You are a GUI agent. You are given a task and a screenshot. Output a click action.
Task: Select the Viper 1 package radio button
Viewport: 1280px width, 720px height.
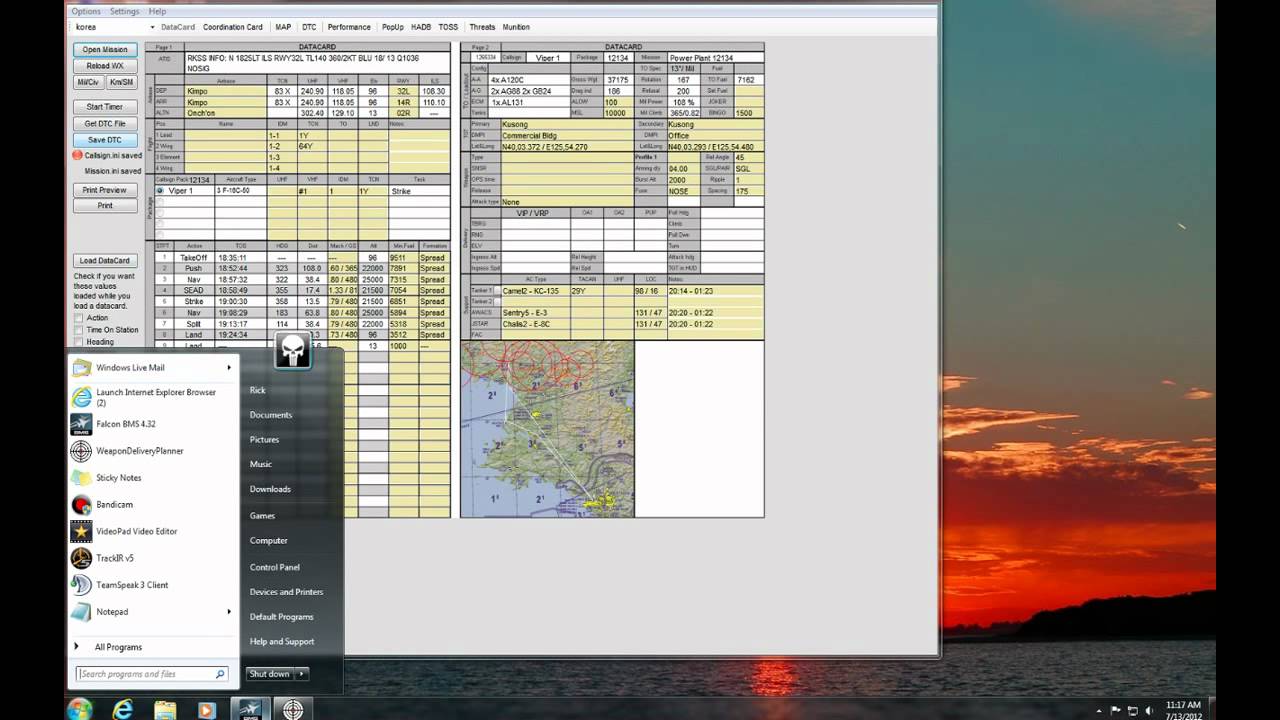tap(160, 191)
